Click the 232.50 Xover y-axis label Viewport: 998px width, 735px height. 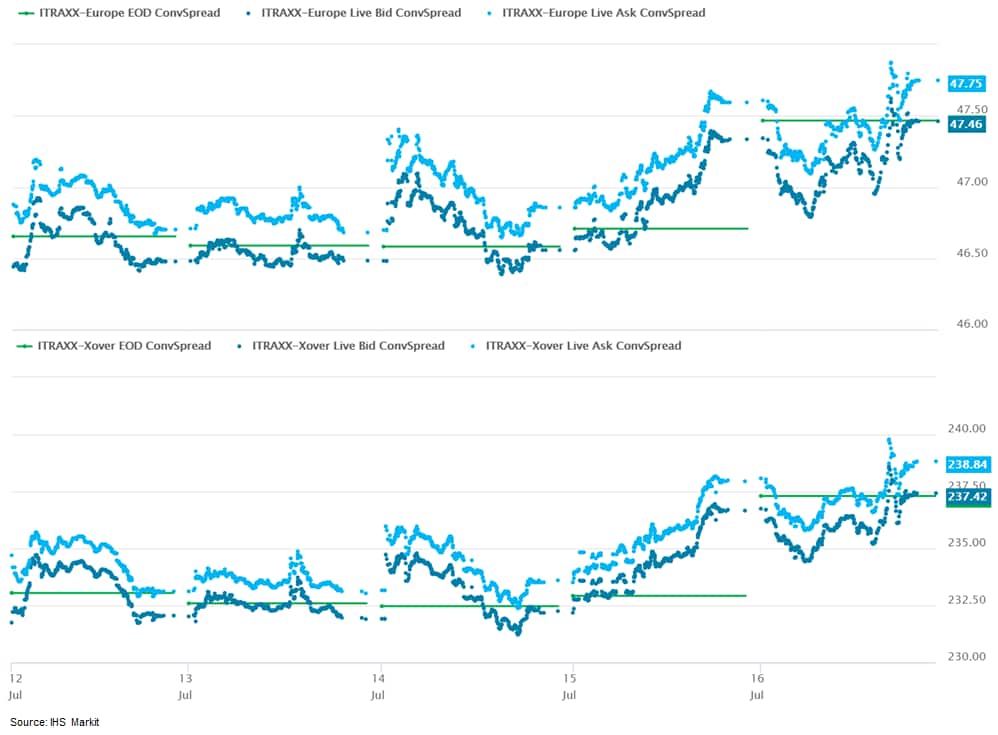(x=966, y=600)
